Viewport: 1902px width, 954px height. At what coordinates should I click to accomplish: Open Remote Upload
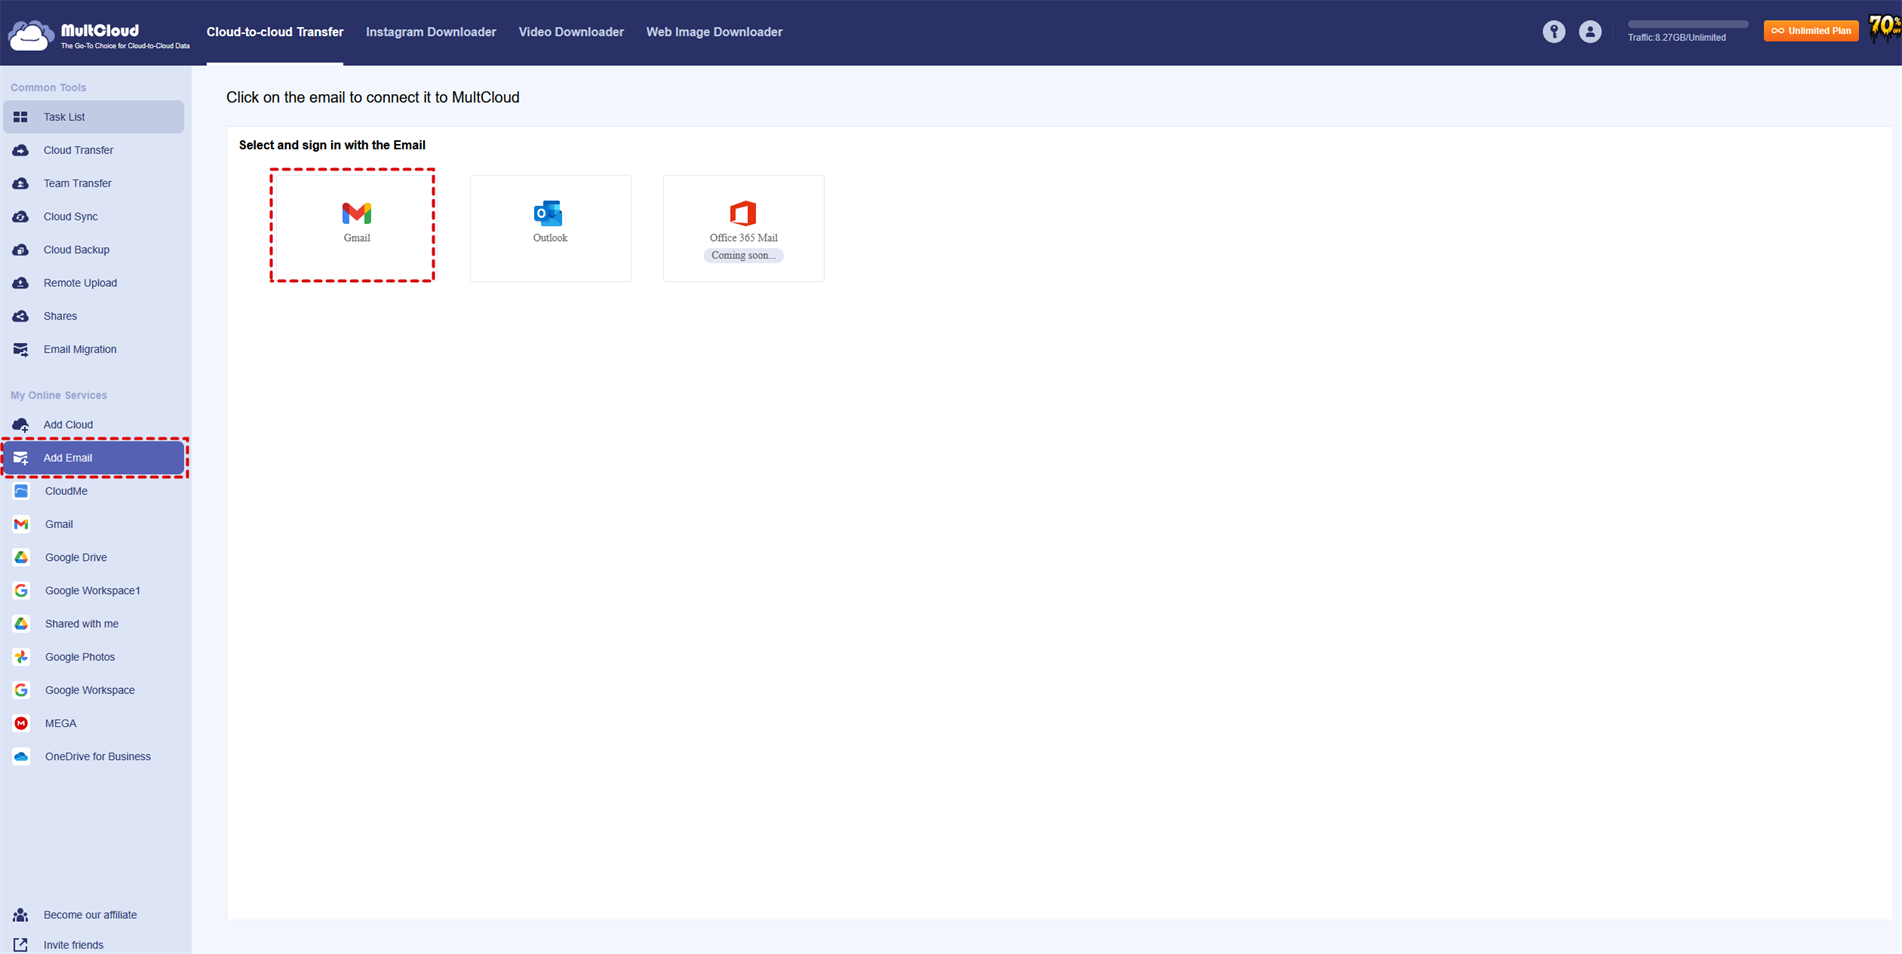[x=93, y=283]
